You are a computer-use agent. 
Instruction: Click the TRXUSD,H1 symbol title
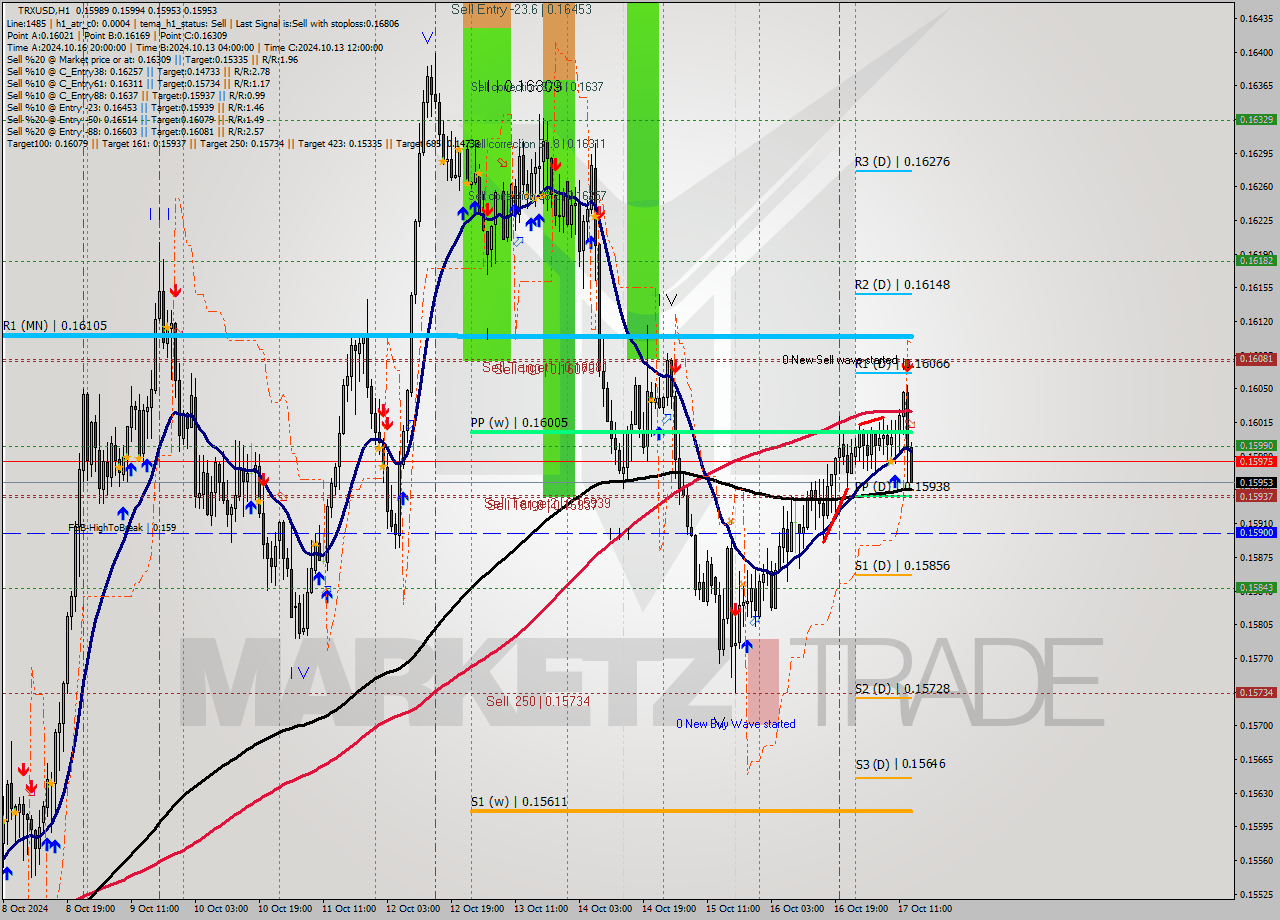click(45, 10)
